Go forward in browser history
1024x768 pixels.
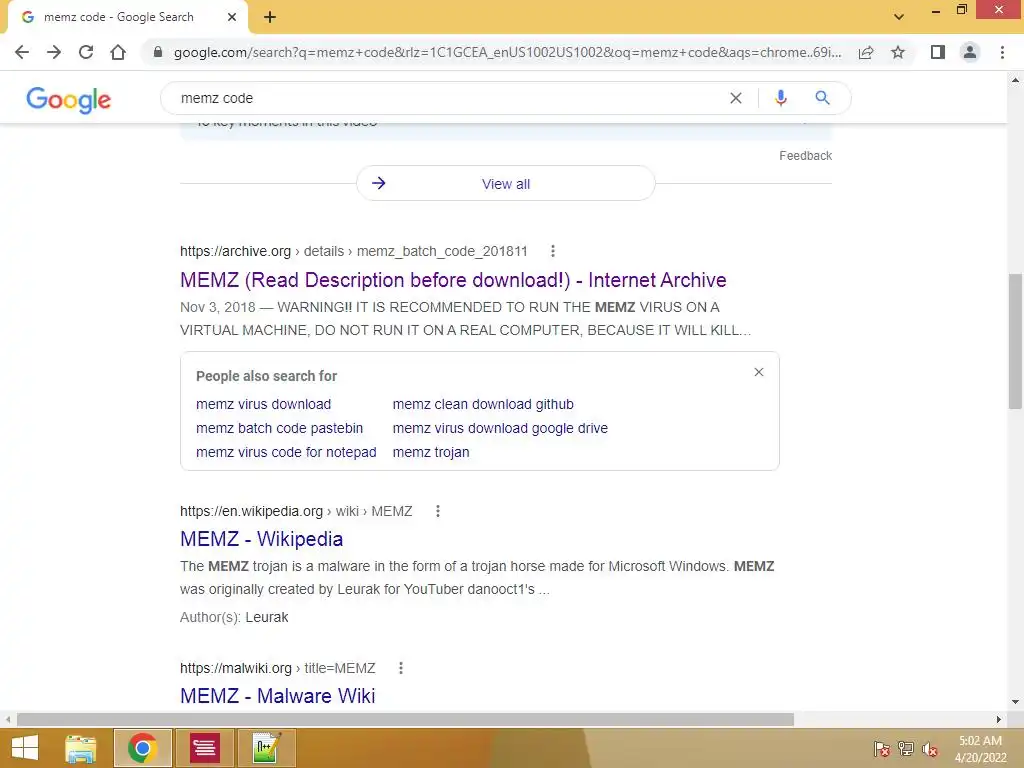54,52
